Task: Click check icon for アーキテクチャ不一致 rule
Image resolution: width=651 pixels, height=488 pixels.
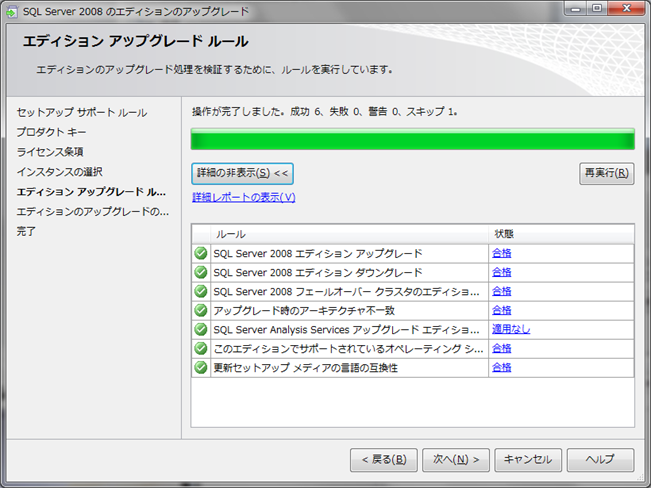Action: (x=201, y=310)
